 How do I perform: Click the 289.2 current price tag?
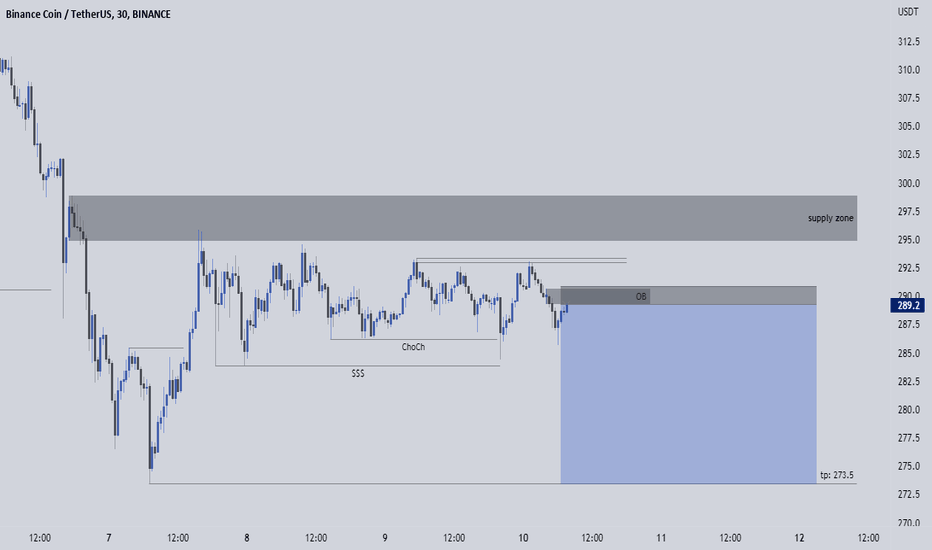(908, 306)
